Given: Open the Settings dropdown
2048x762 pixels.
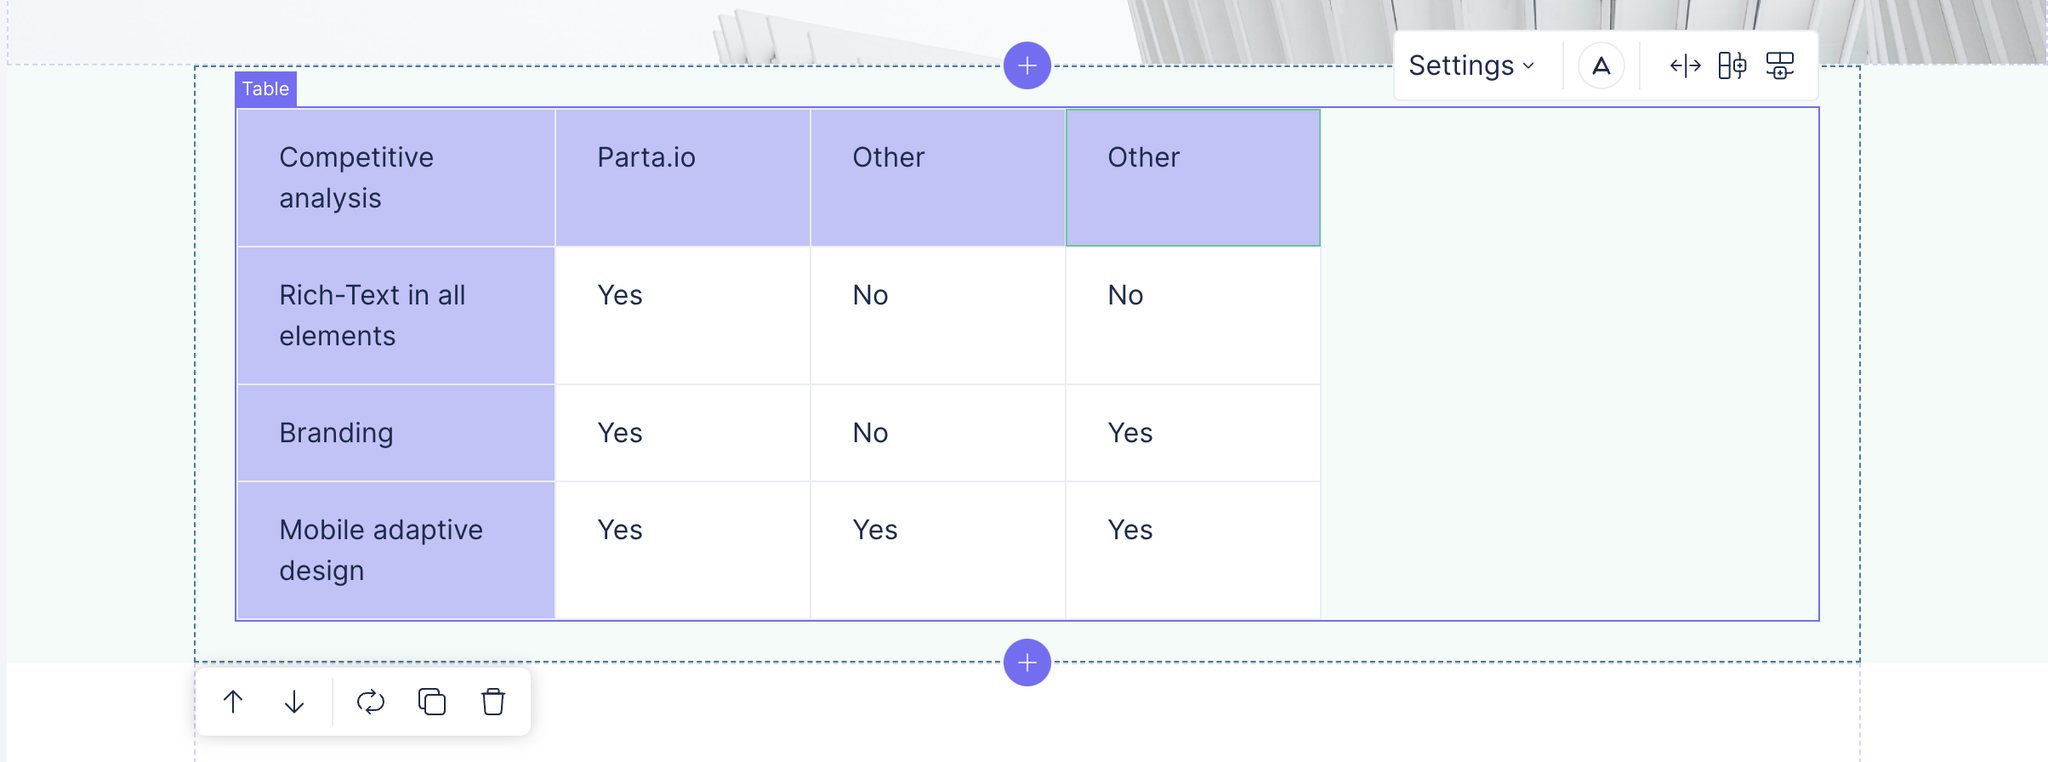Looking at the screenshot, I should pos(1471,66).
